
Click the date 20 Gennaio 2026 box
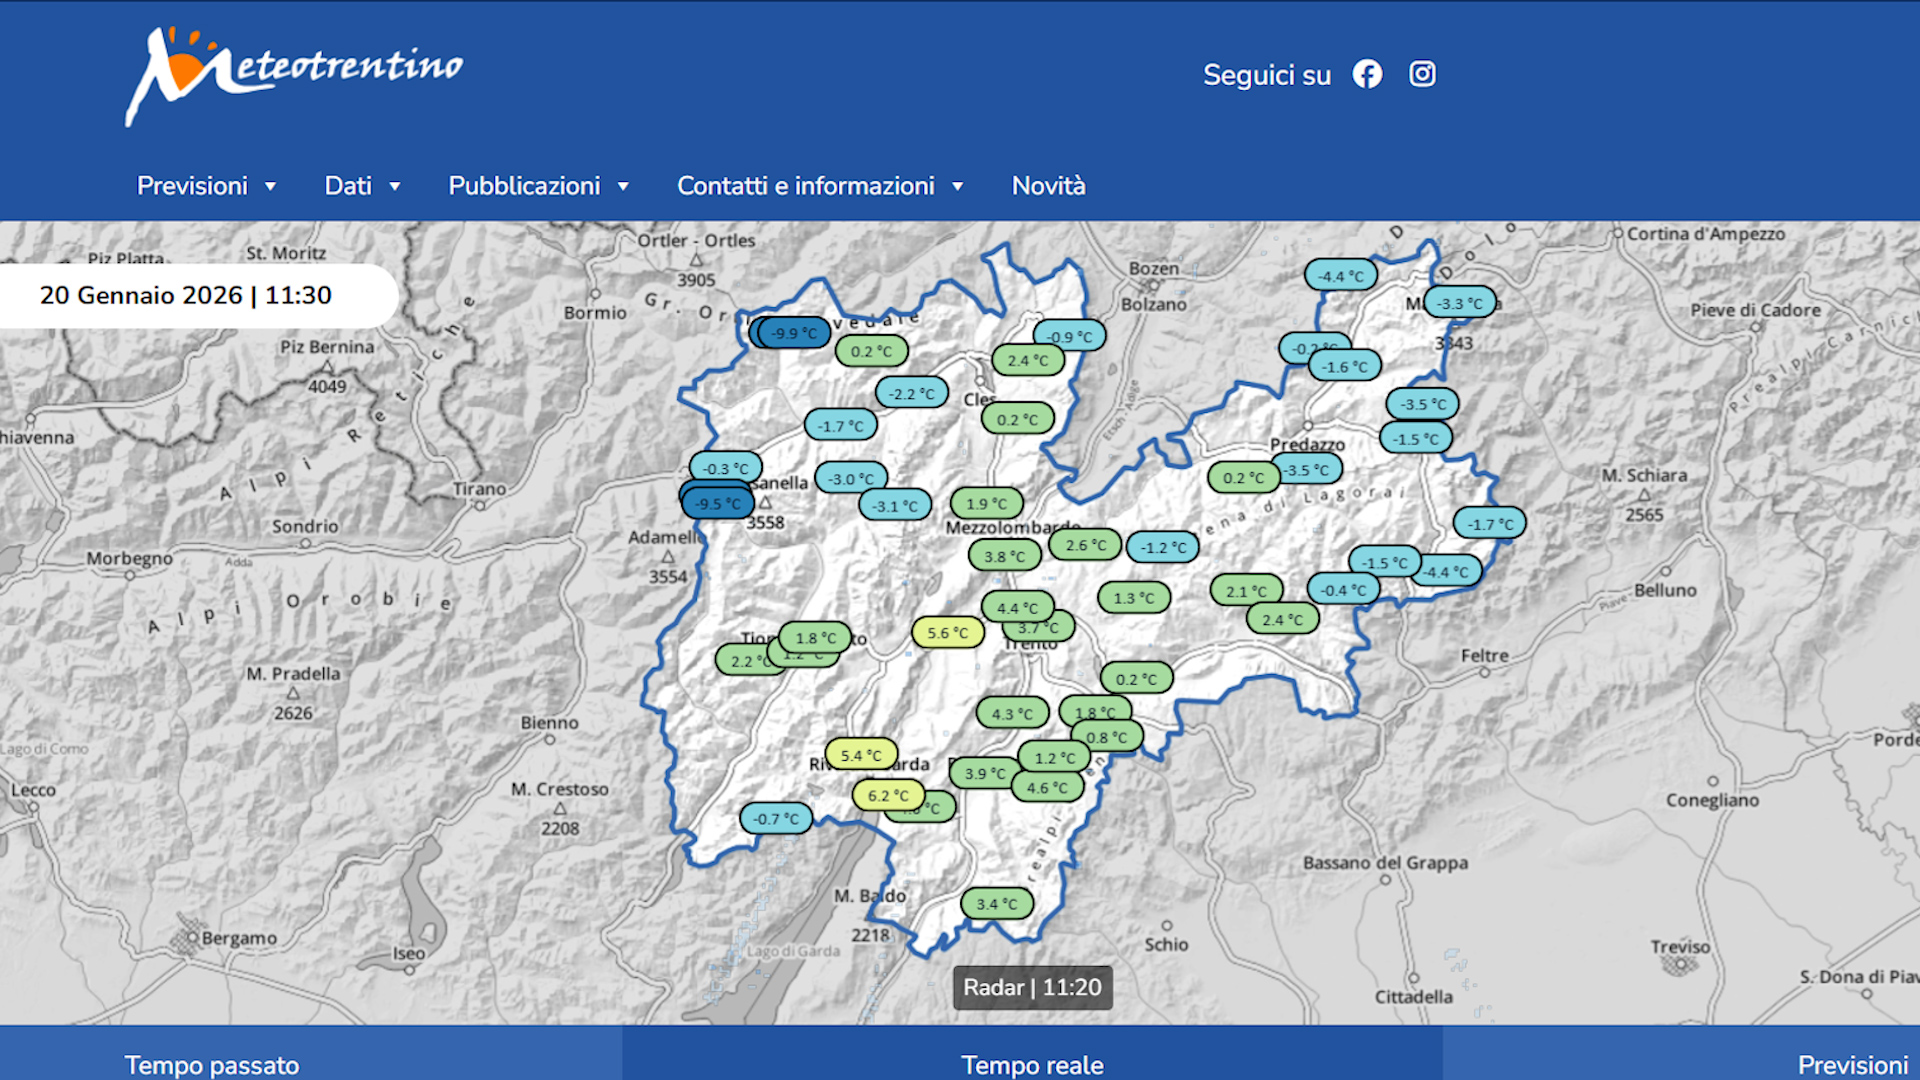(186, 296)
